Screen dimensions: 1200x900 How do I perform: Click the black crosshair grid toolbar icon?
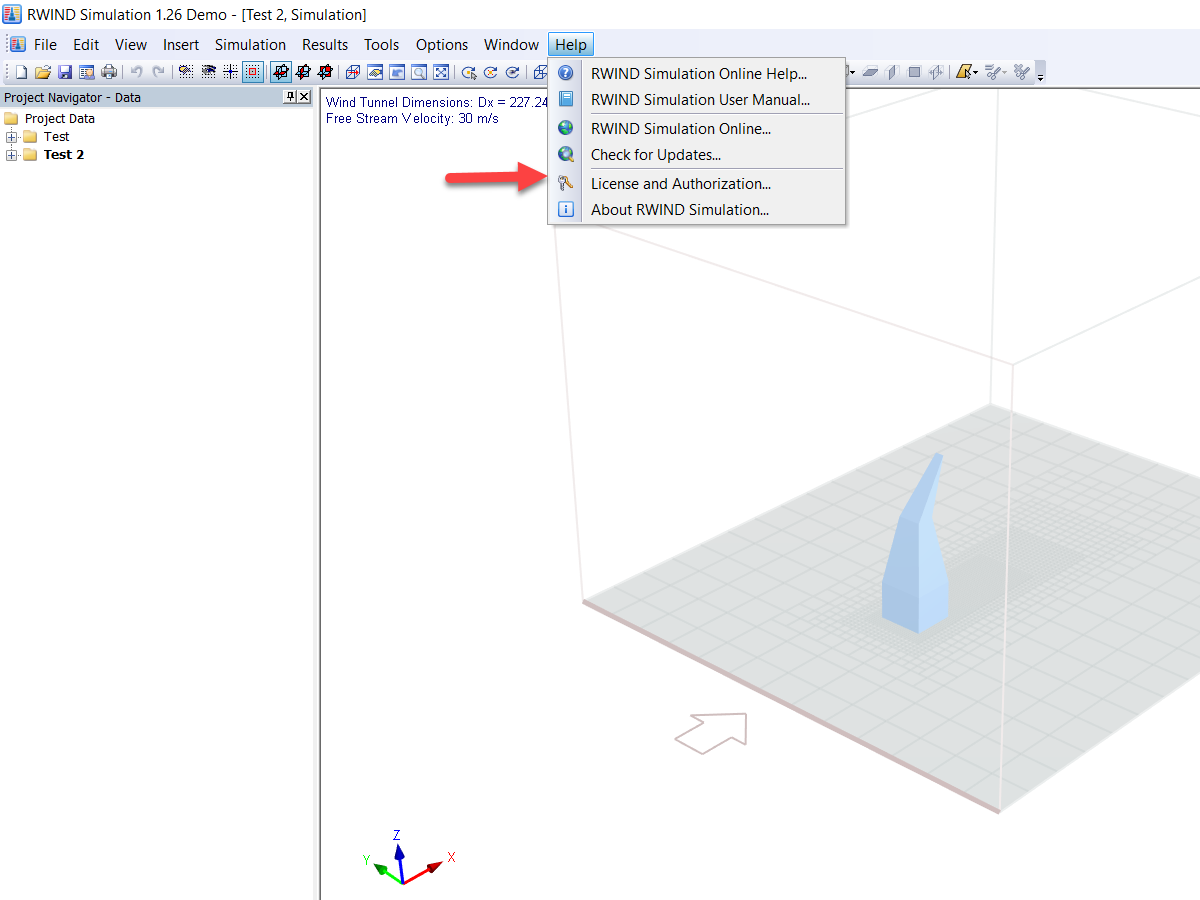230,72
